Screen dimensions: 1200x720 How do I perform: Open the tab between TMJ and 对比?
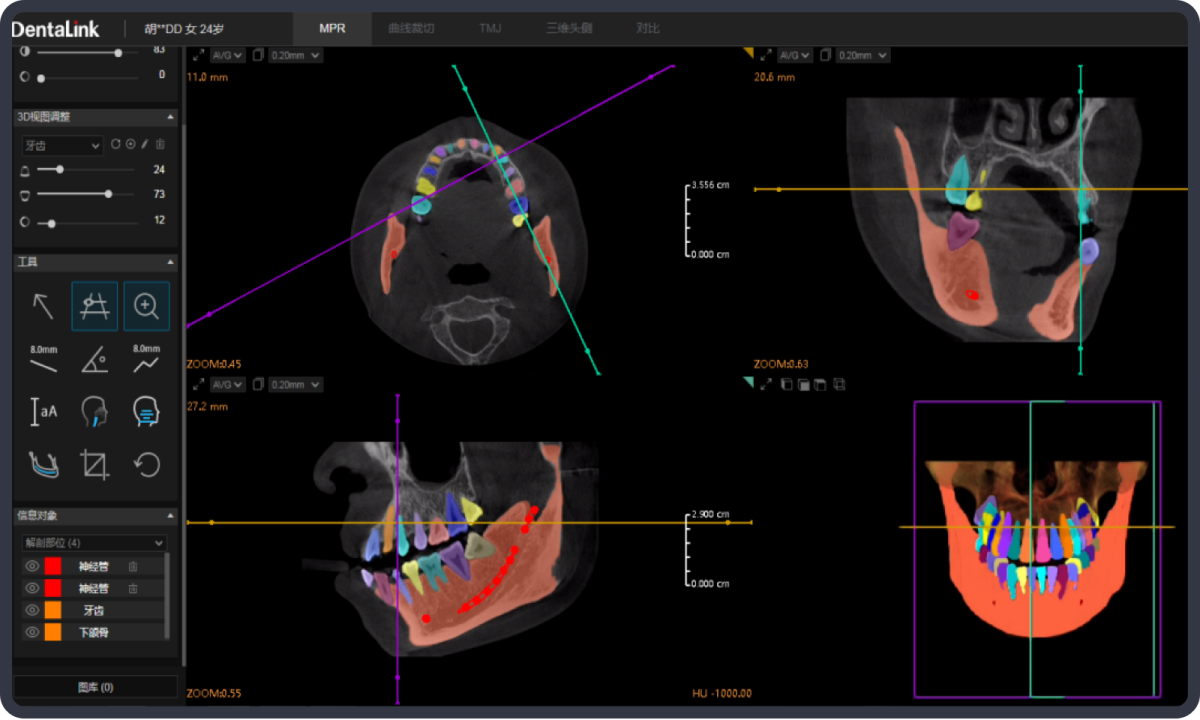point(569,28)
